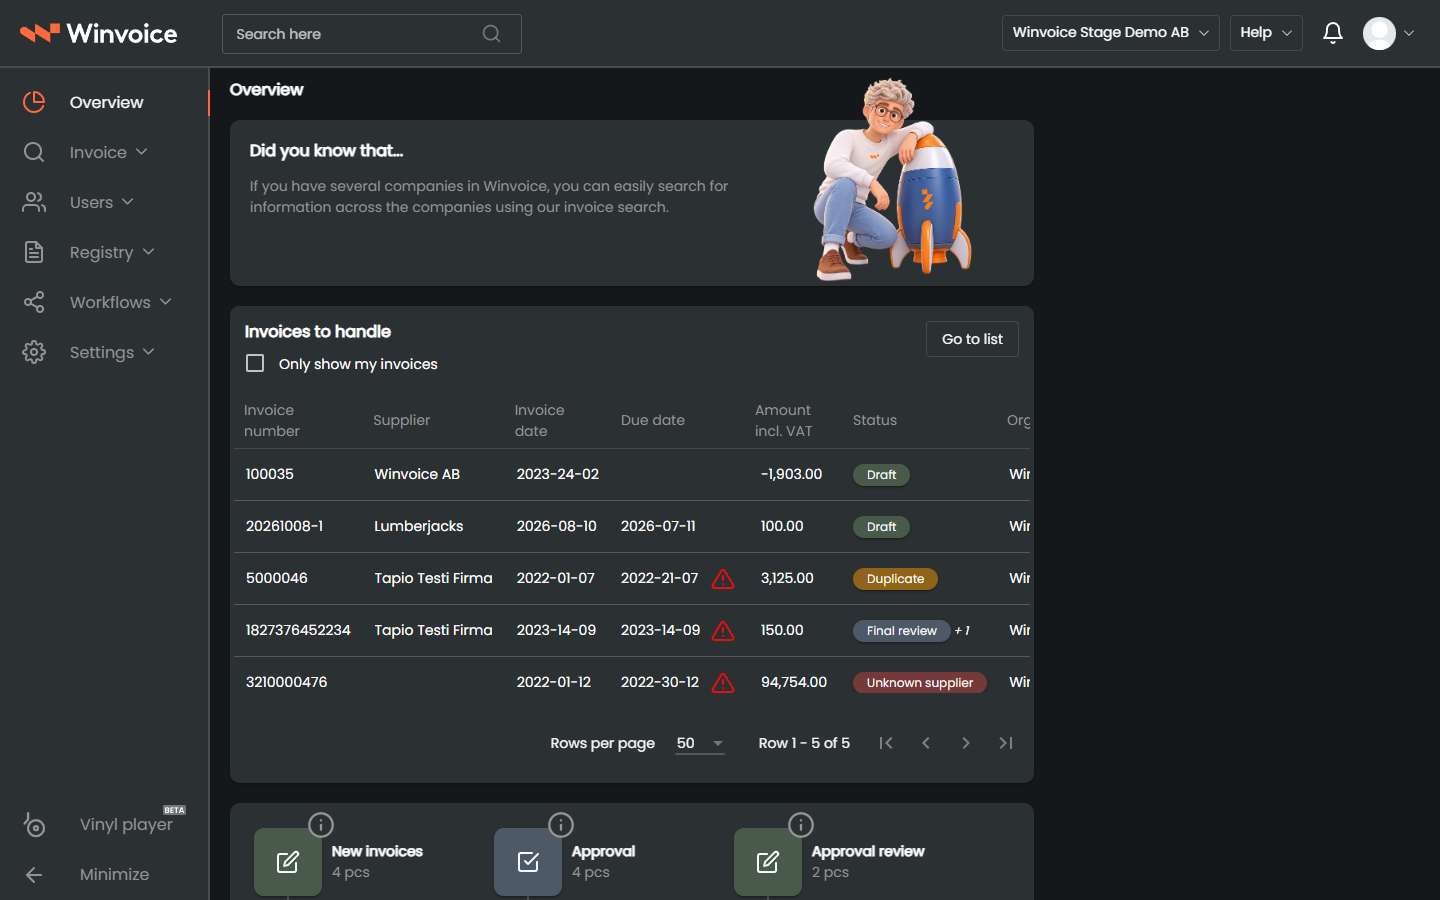Screen dimensions: 1440x900
Task: Click the Overview pie chart icon
Action: pos(34,102)
